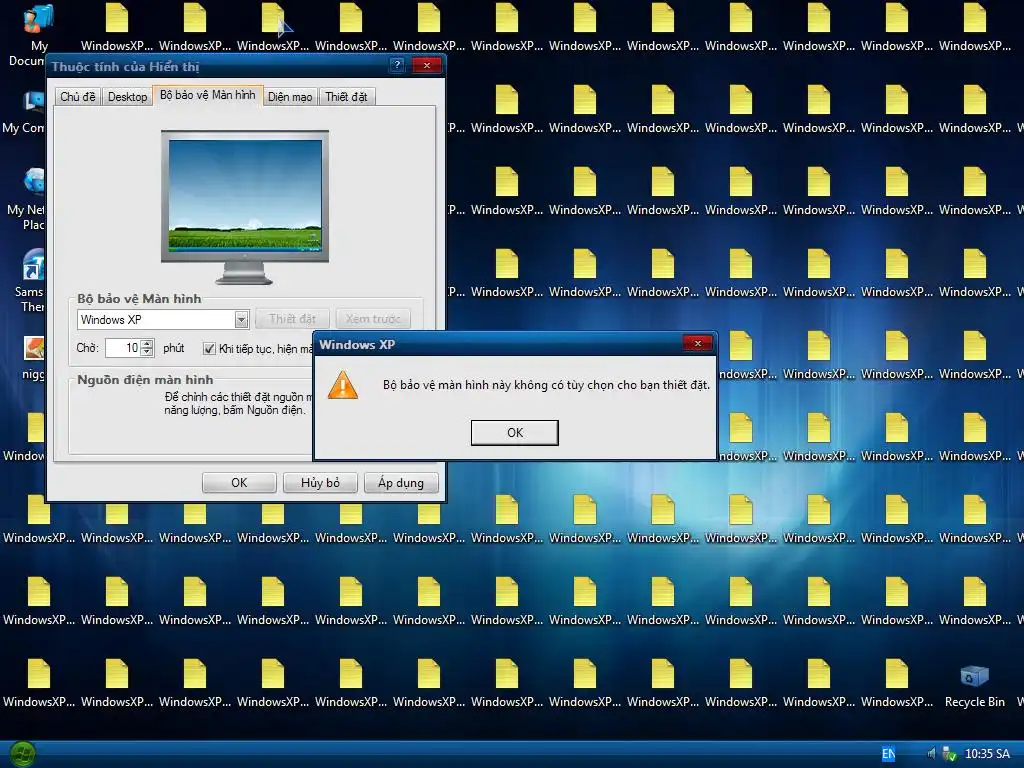Increase the Chờ wait time with up arrow
This screenshot has height=768, width=1024.
click(148, 344)
